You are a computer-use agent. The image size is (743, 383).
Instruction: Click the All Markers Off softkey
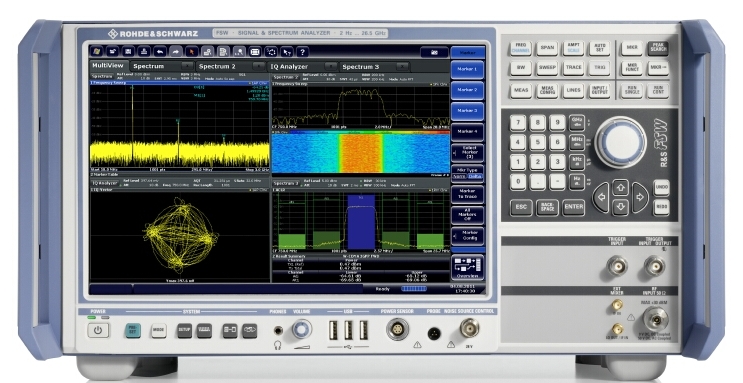tap(468, 215)
